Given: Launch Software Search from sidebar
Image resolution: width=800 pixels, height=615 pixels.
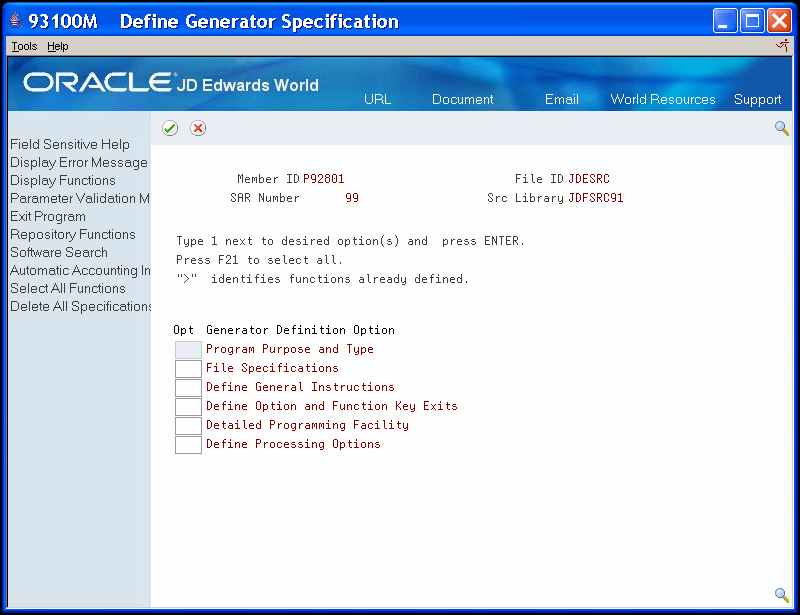Looking at the screenshot, I should pos(59,252).
